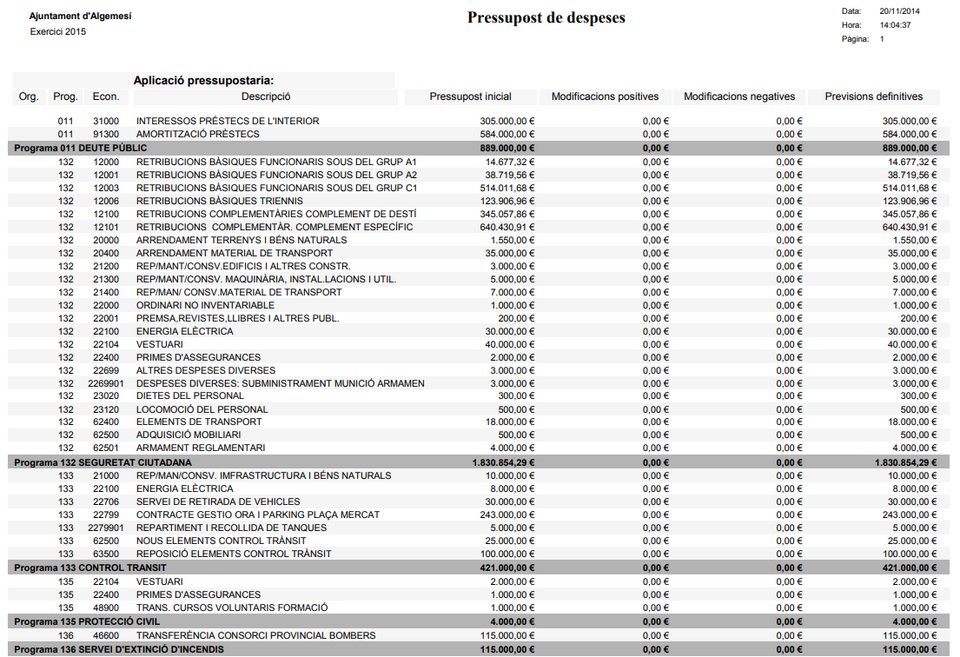The width and height of the screenshot is (960, 657).
Task: Select the 'Previsions definitives' column header
Action: click(x=874, y=97)
